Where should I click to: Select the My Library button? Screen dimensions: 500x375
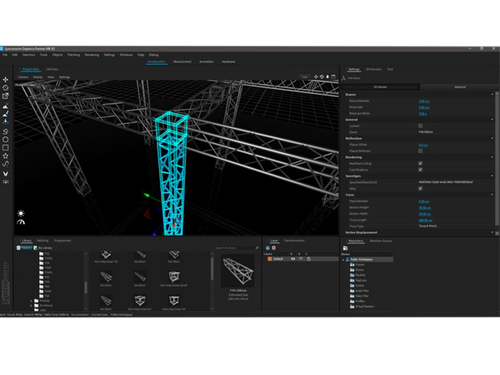pos(43,248)
